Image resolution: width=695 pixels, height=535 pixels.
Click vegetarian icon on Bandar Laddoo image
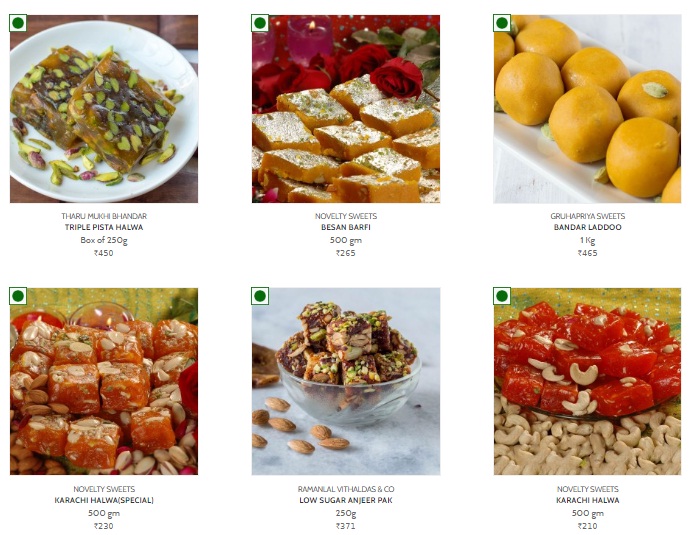pyautogui.click(x=502, y=23)
